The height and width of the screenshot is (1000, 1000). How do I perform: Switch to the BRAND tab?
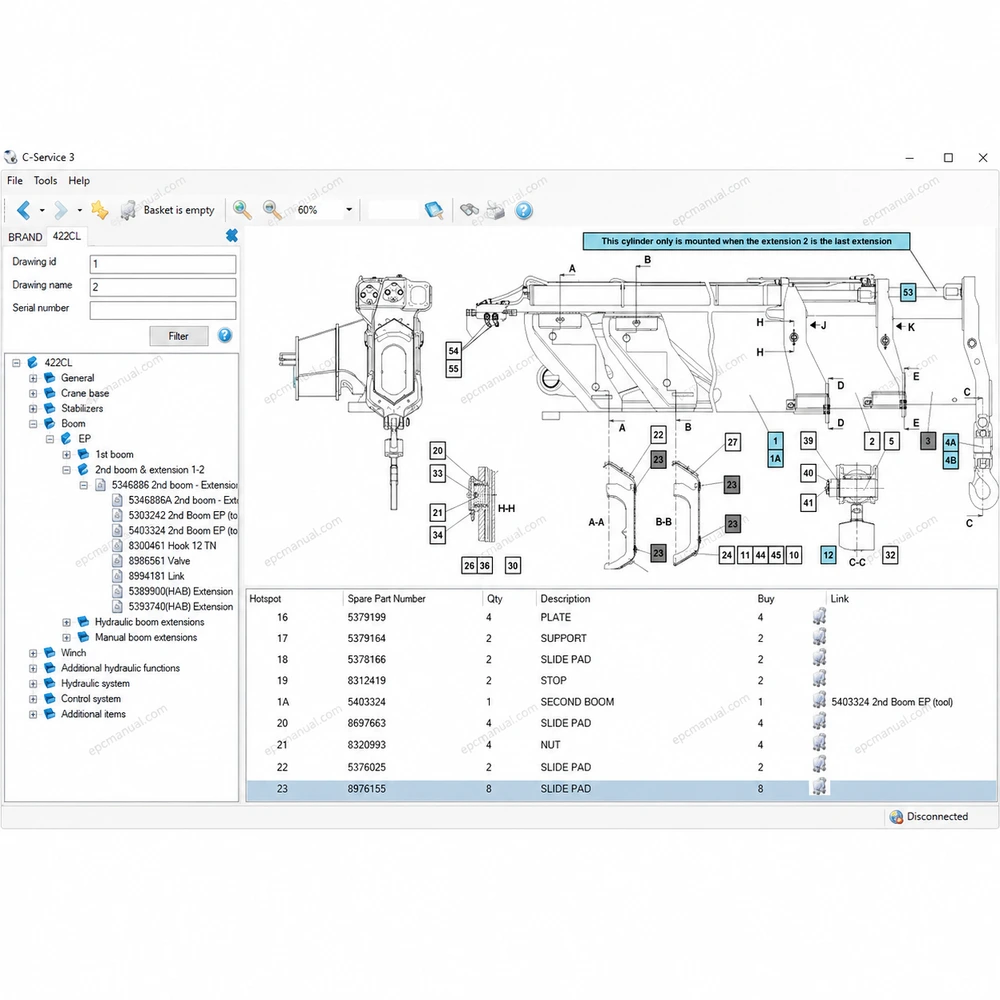coord(25,237)
